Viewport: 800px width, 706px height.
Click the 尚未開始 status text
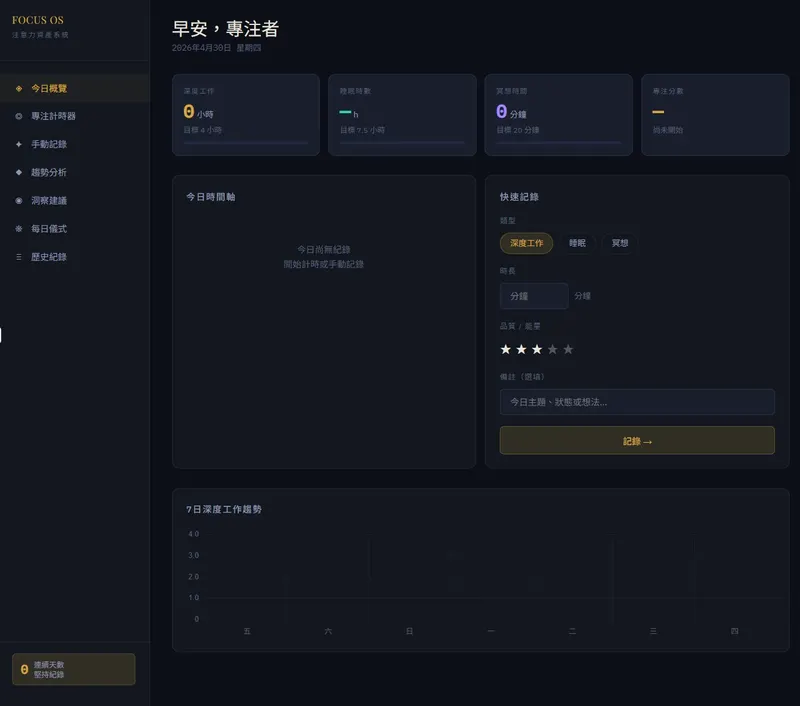coord(668,130)
